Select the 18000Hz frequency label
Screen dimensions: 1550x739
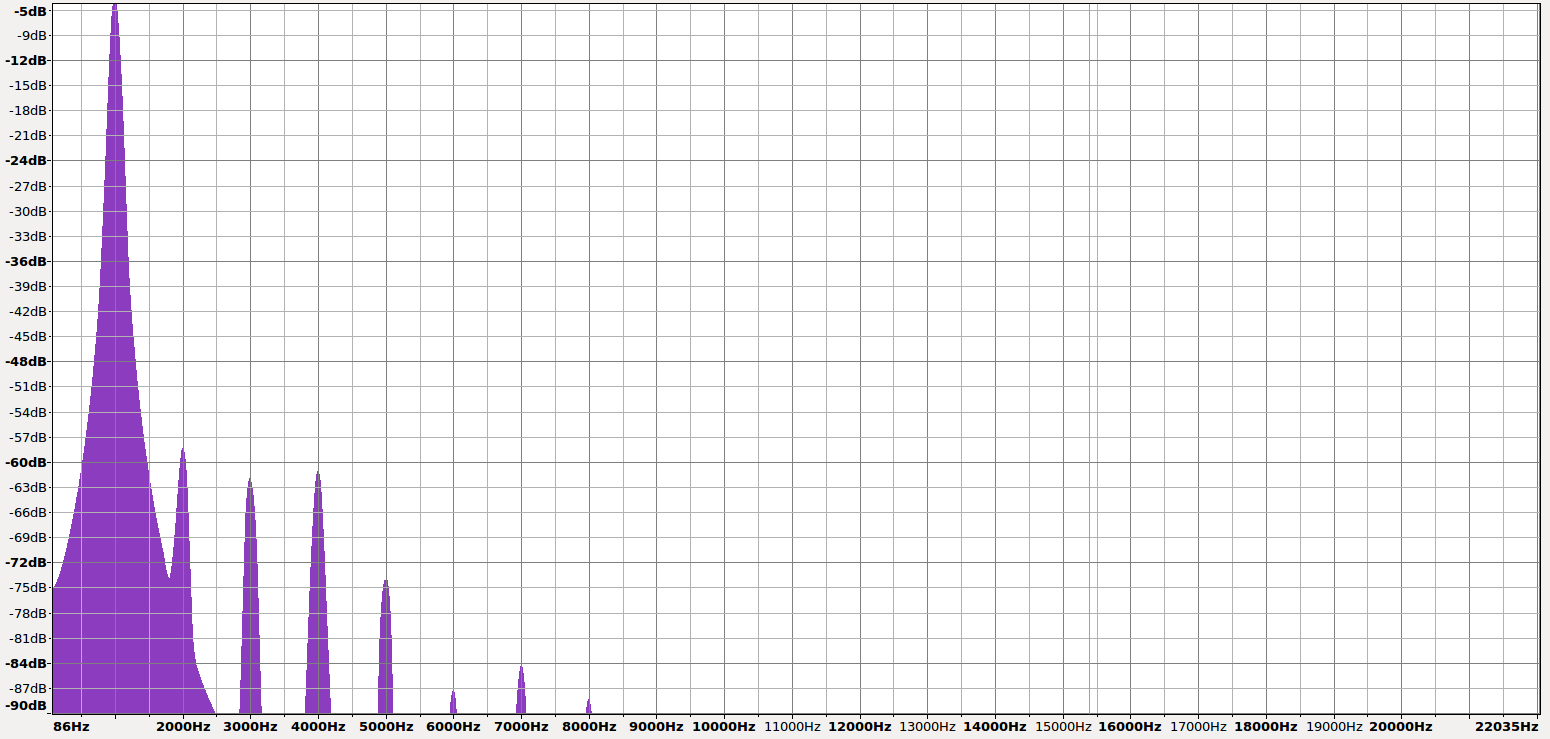(x=1265, y=726)
